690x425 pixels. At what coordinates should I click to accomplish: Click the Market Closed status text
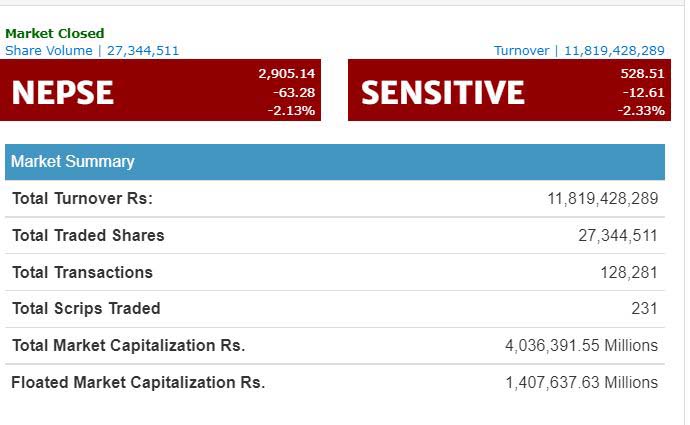click(54, 34)
